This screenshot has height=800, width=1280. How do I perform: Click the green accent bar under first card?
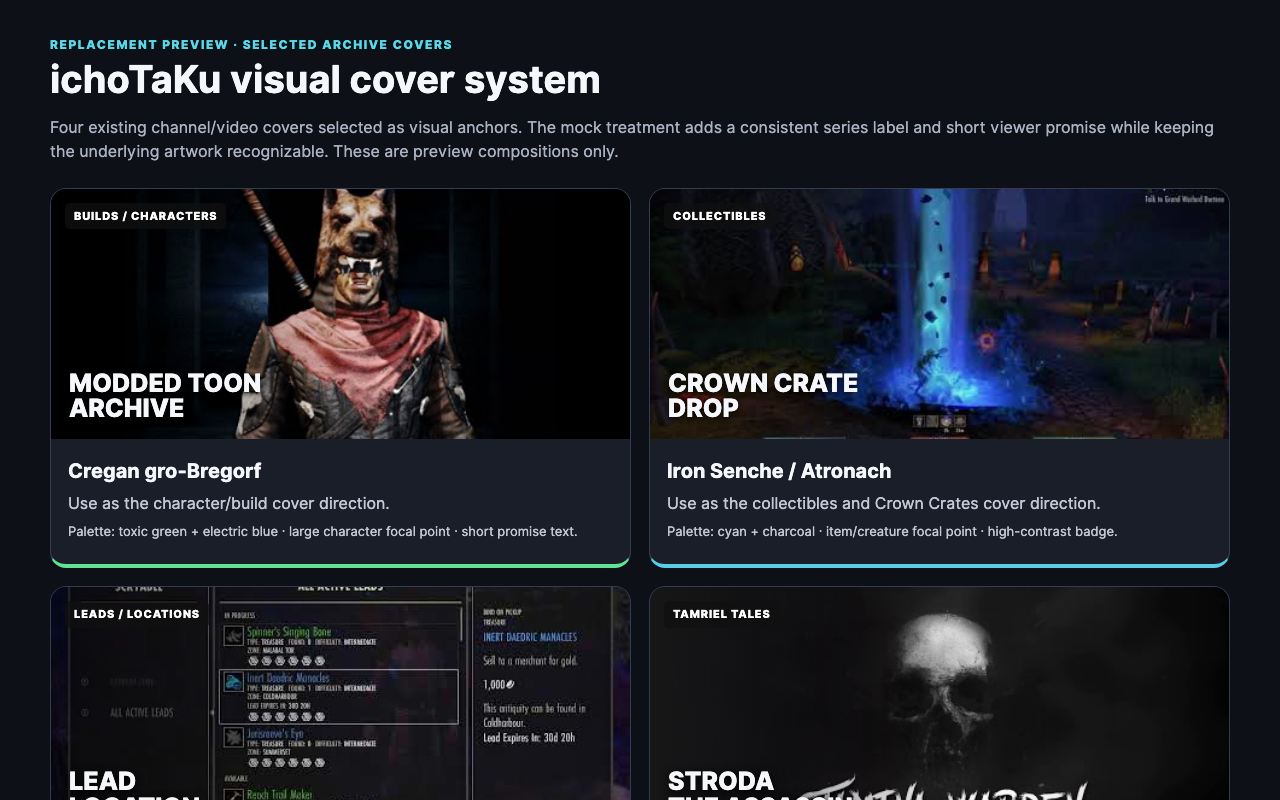[x=340, y=565]
